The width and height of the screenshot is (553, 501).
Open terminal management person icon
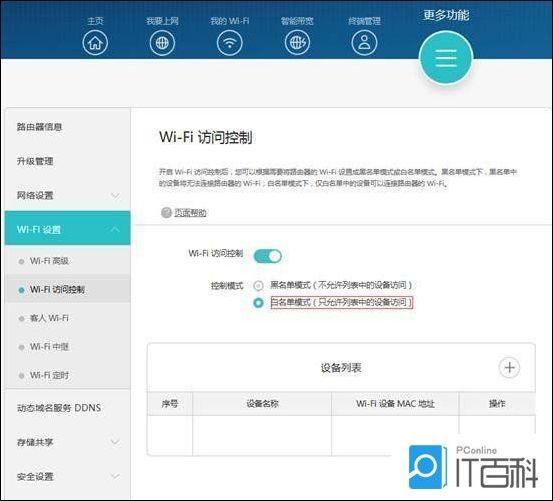364,43
